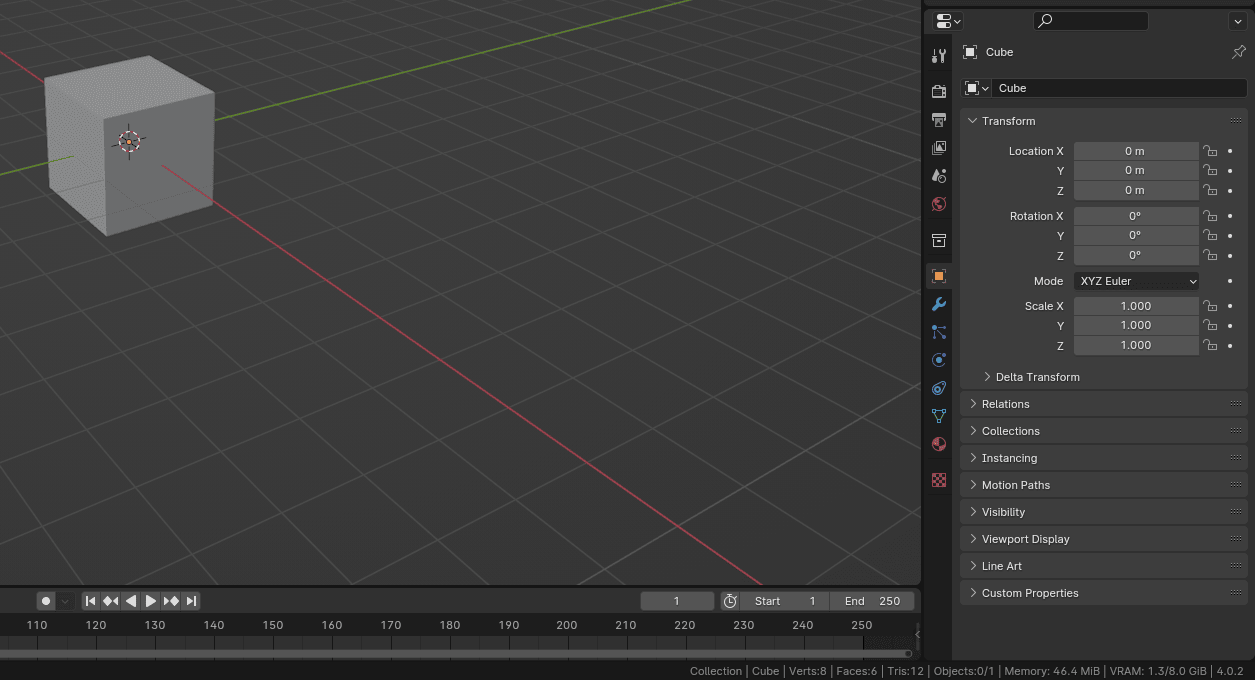The image size is (1255, 680).
Task: Open the World properties tab
Action: point(938,204)
